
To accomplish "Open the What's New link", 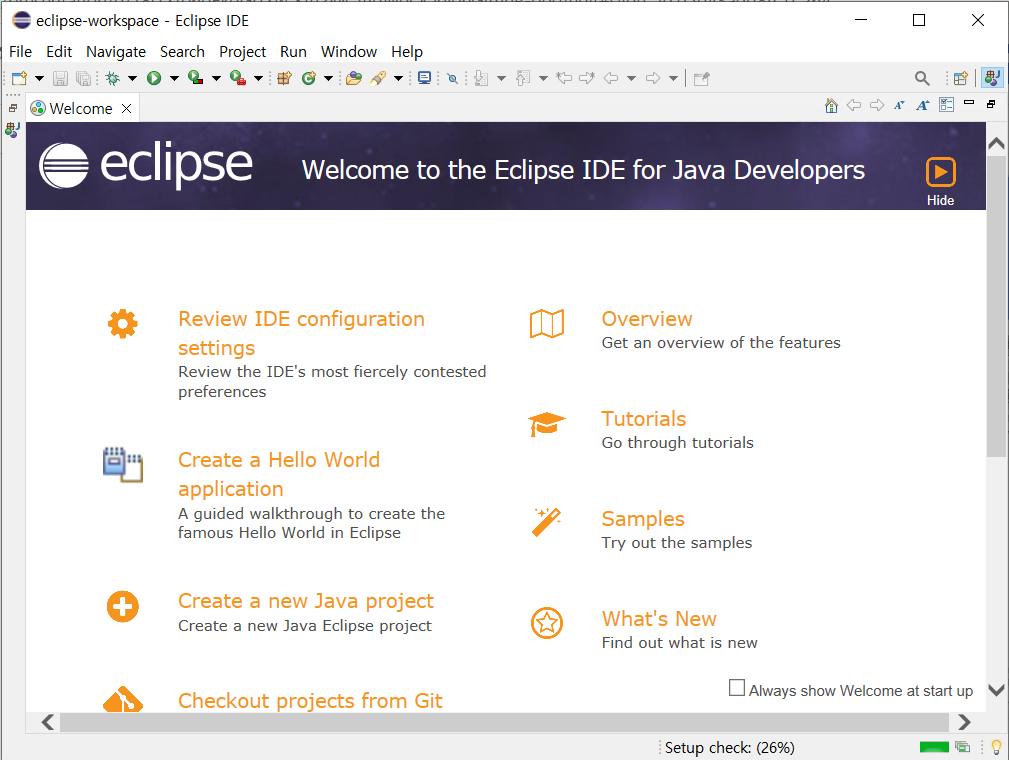I will tap(659, 619).
